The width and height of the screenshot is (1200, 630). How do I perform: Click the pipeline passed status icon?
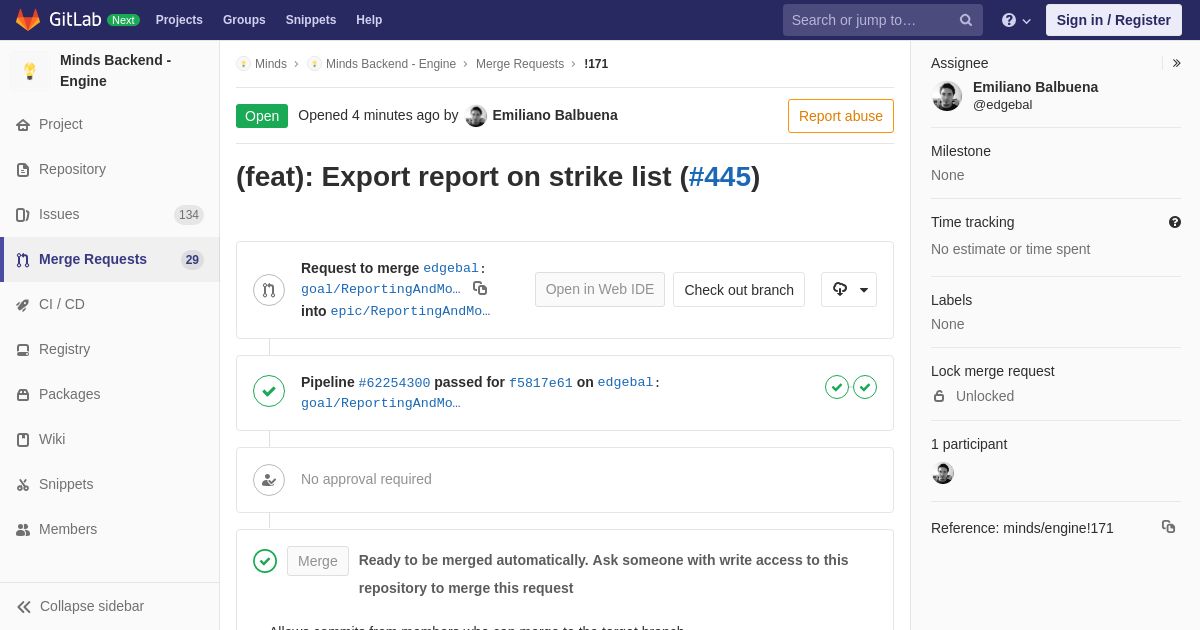pos(269,391)
